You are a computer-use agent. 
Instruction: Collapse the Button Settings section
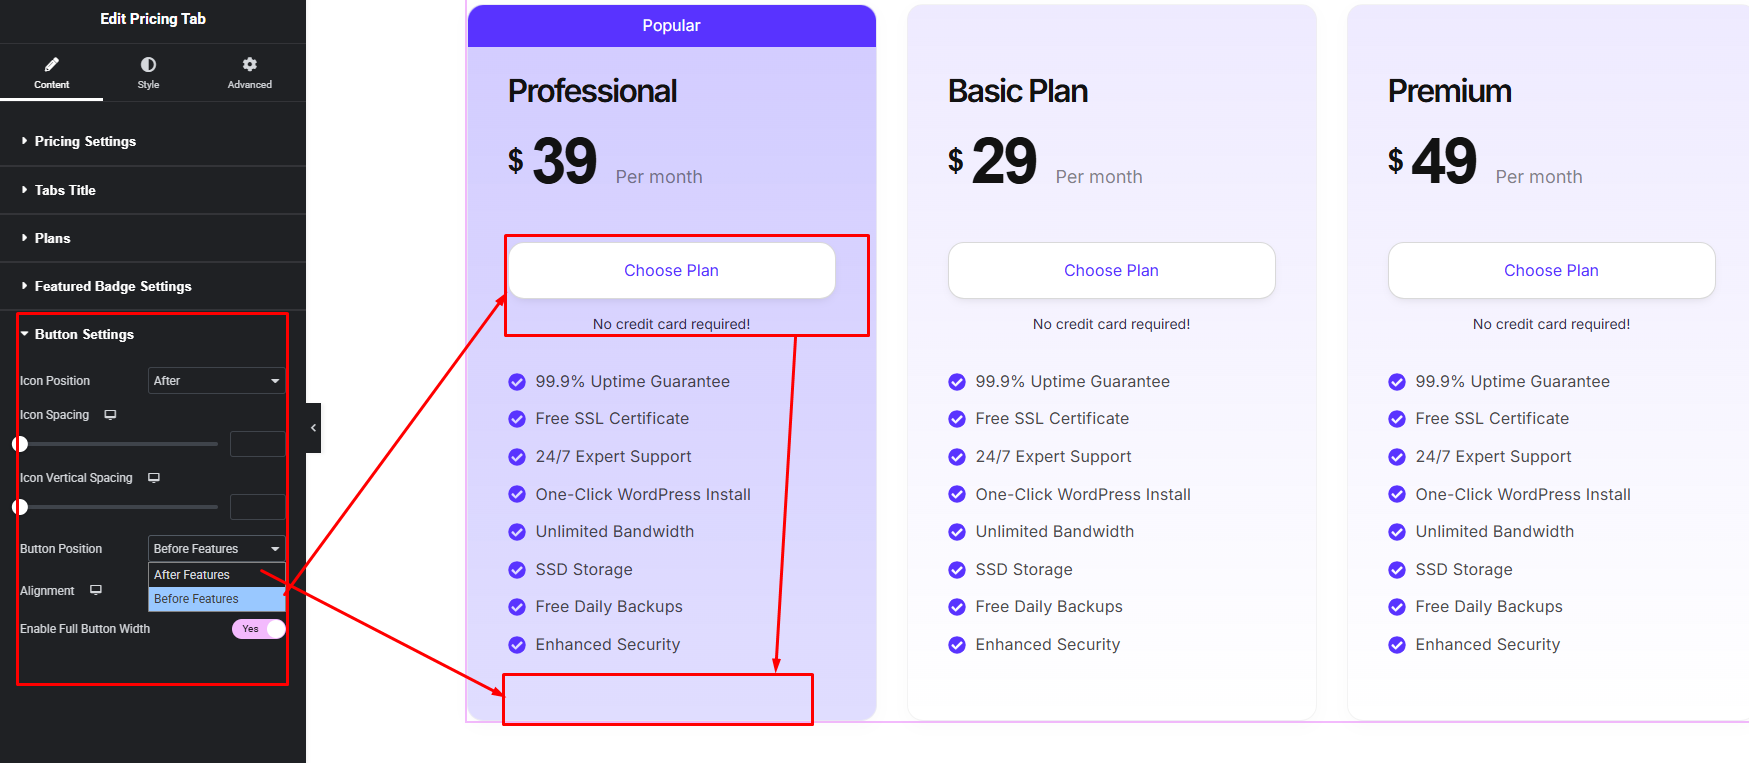(84, 335)
